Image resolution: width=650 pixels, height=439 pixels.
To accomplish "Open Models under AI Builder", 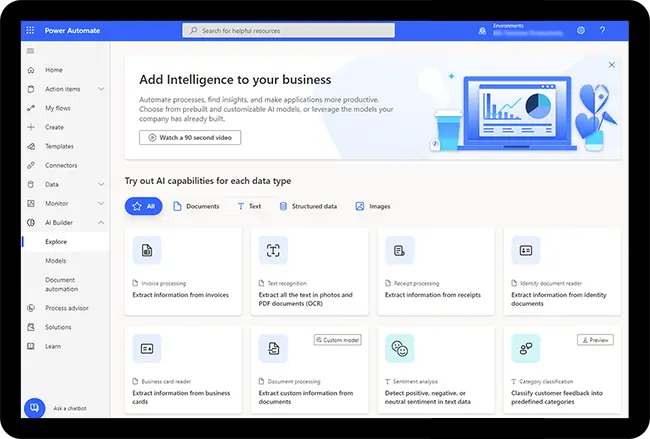I will click(x=56, y=261).
